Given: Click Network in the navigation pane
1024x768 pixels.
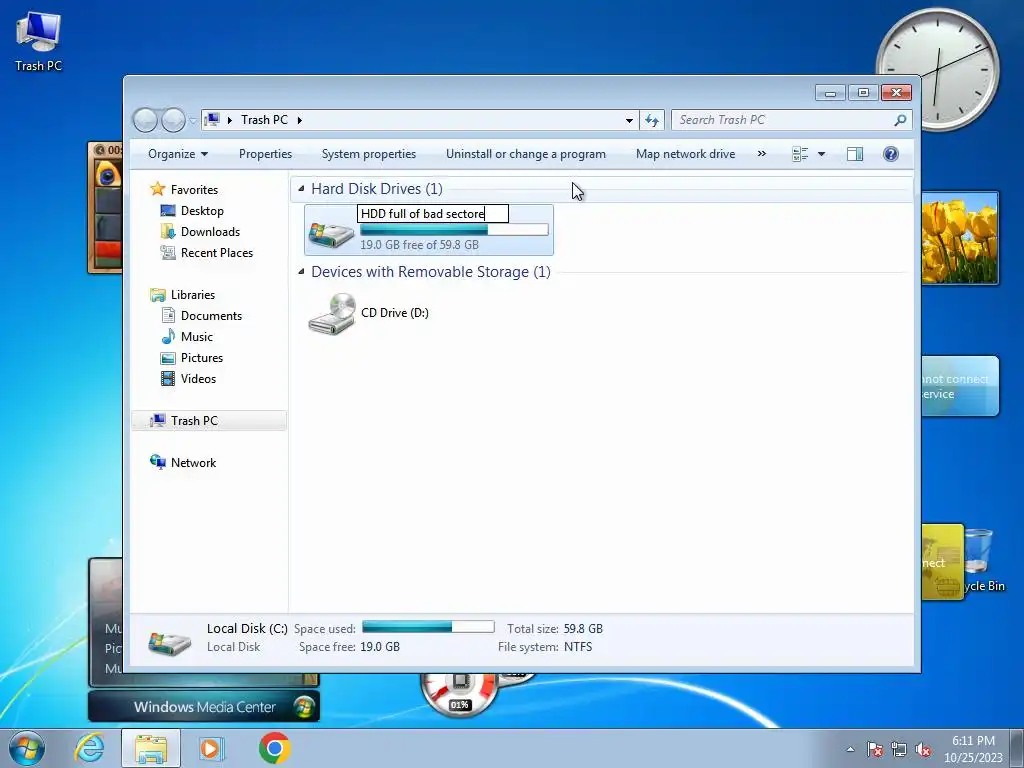Looking at the screenshot, I should tap(193, 463).
